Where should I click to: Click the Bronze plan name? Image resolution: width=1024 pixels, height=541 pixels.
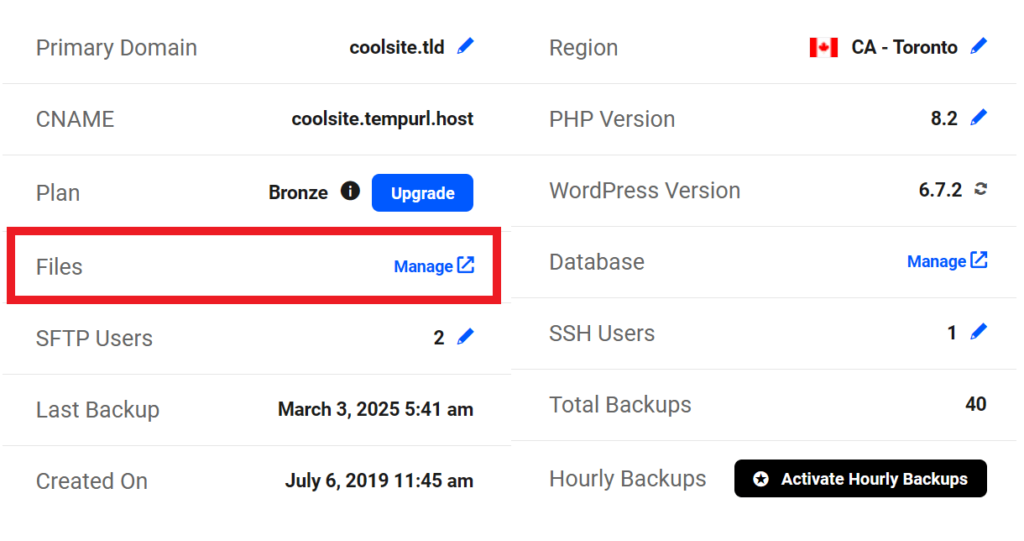coord(298,193)
